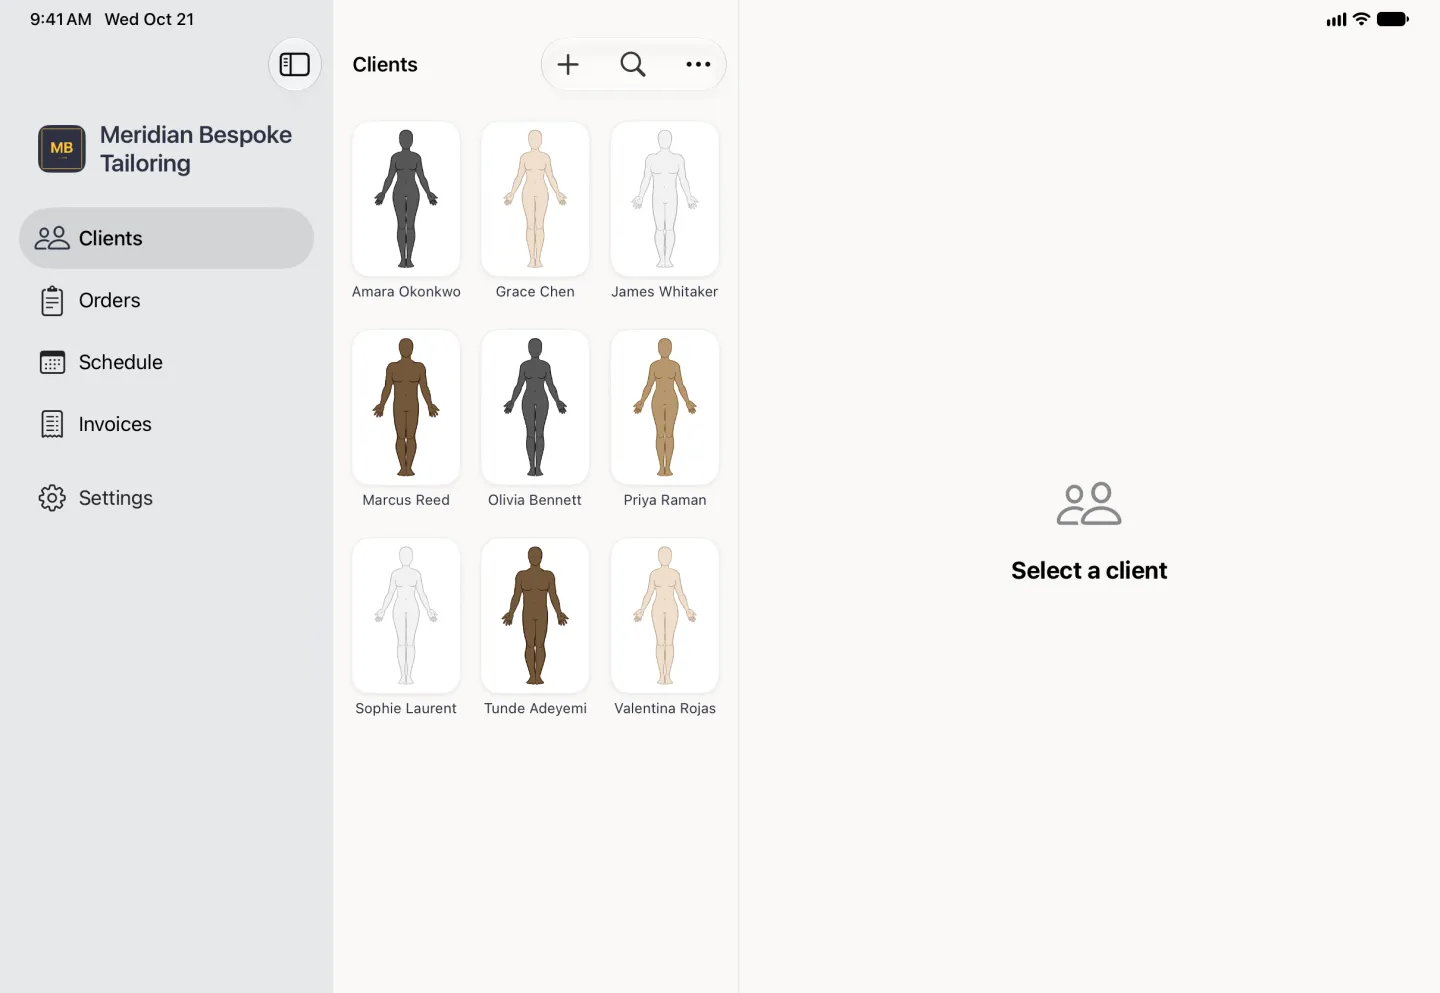Click the Meridian Bespoke MB logo
The width and height of the screenshot is (1440, 993).
point(62,149)
